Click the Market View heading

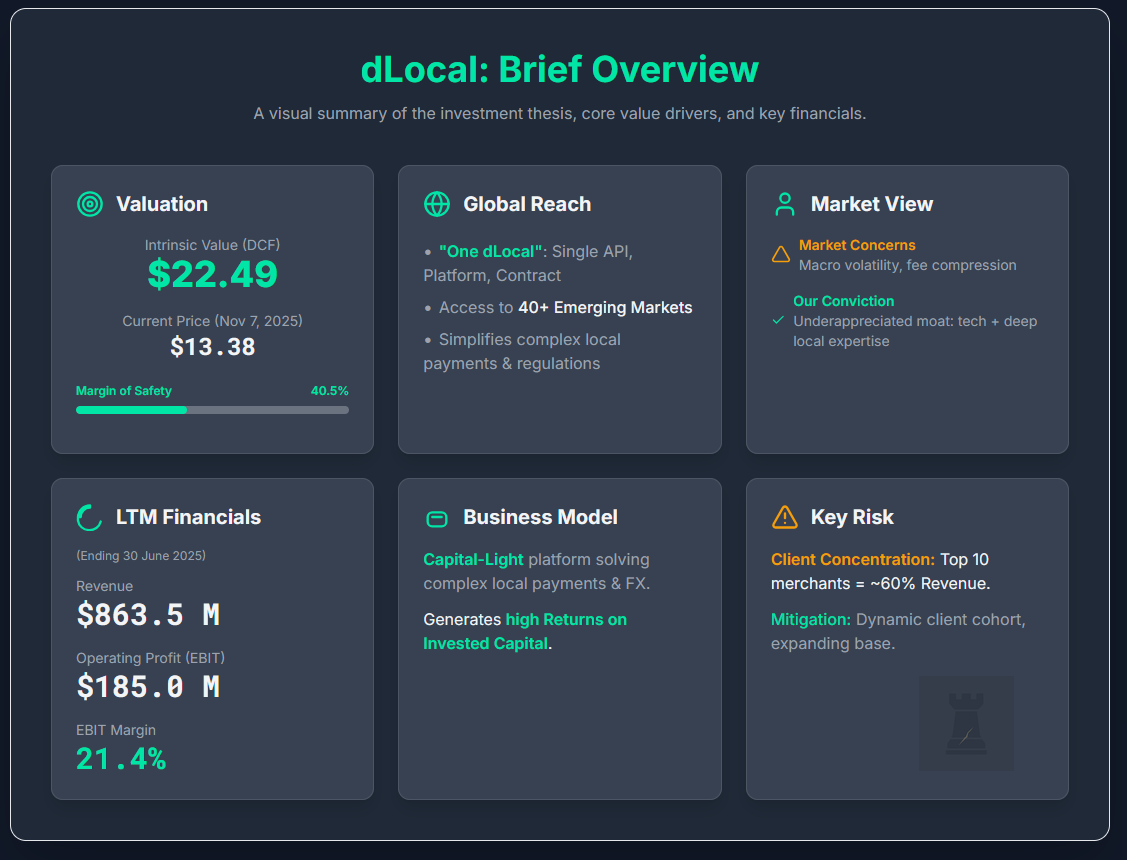point(872,204)
